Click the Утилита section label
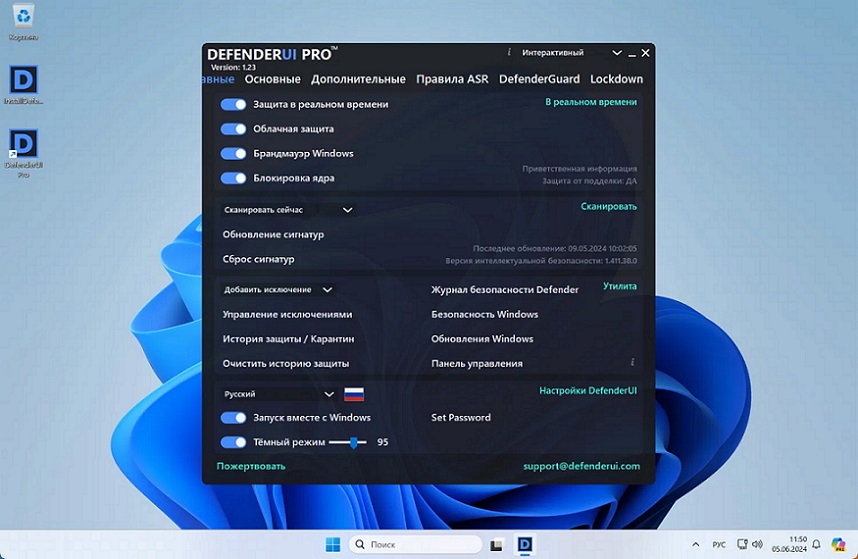 point(620,287)
